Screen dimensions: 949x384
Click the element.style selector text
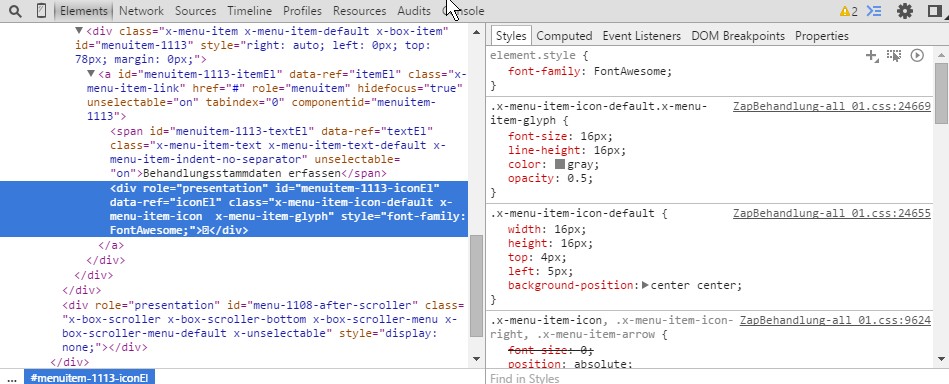click(x=534, y=56)
